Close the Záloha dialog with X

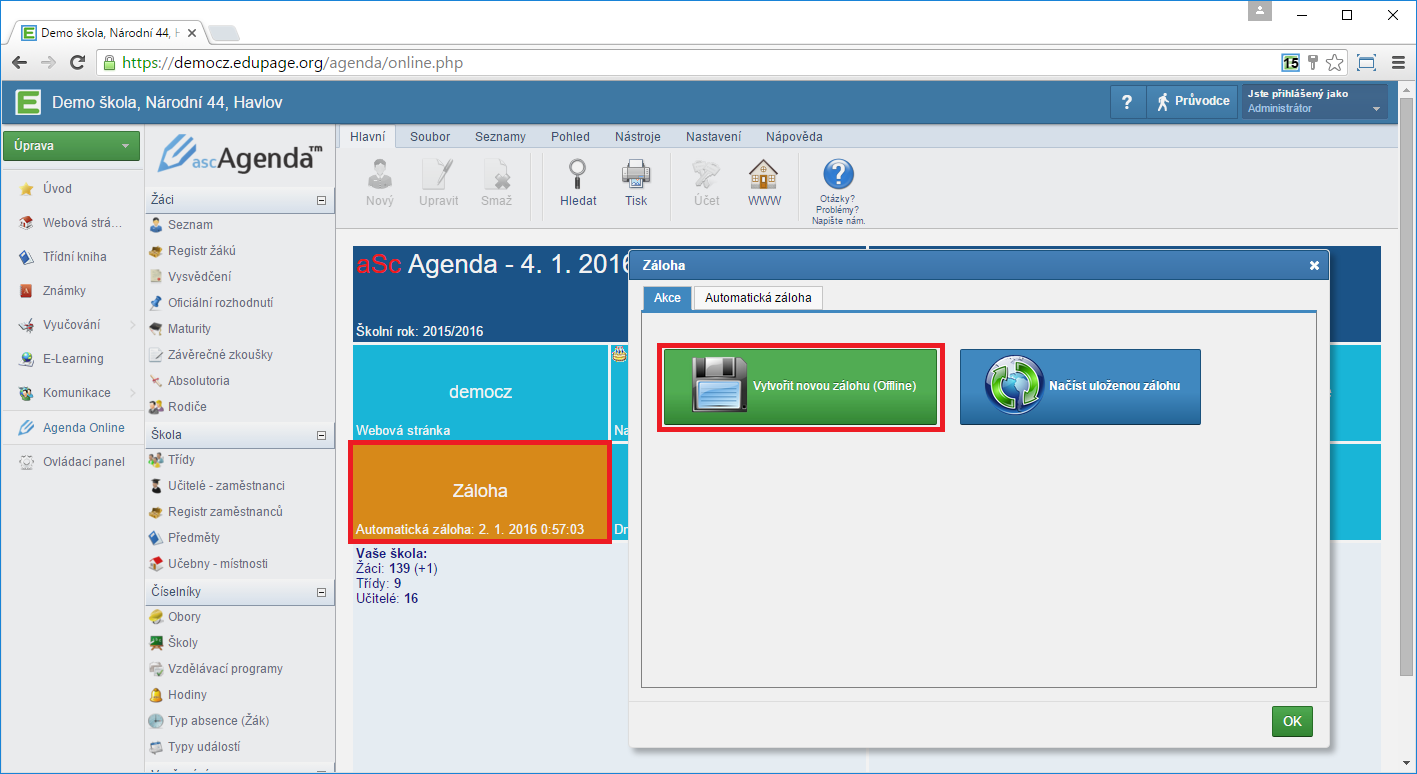pyautogui.click(x=1314, y=266)
